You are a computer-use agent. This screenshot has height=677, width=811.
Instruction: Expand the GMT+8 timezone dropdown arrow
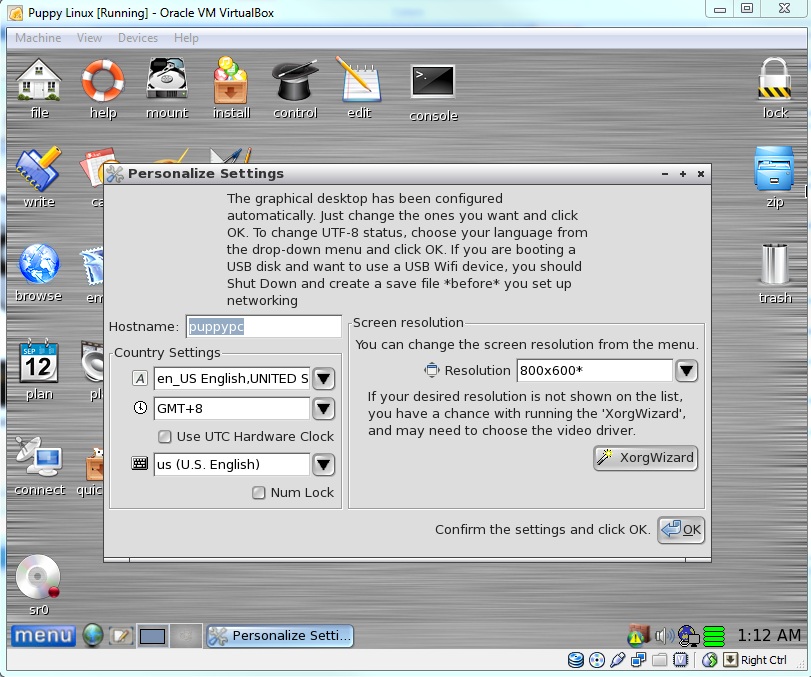324,409
